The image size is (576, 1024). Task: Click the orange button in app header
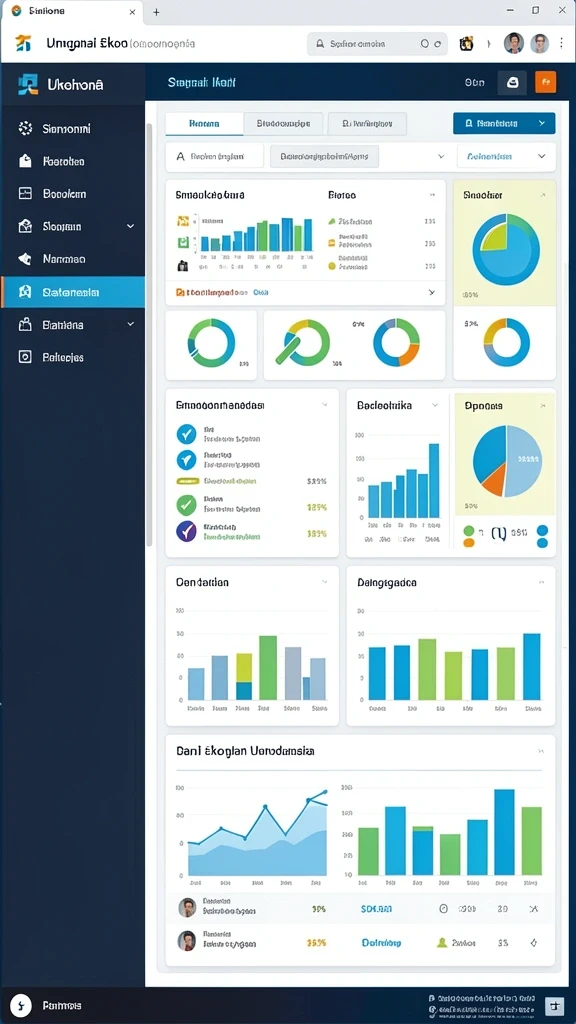[545, 82]
